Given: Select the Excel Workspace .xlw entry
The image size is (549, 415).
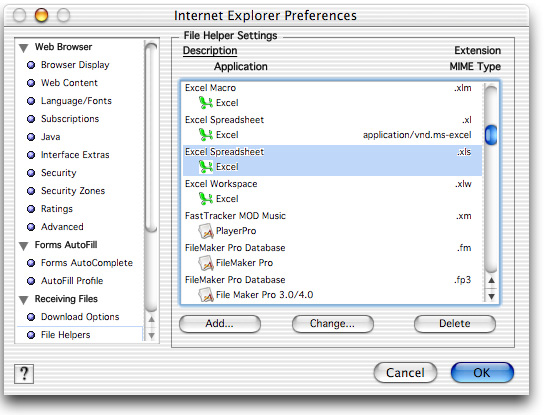Looking at the screenshot, I should point(332,192).
